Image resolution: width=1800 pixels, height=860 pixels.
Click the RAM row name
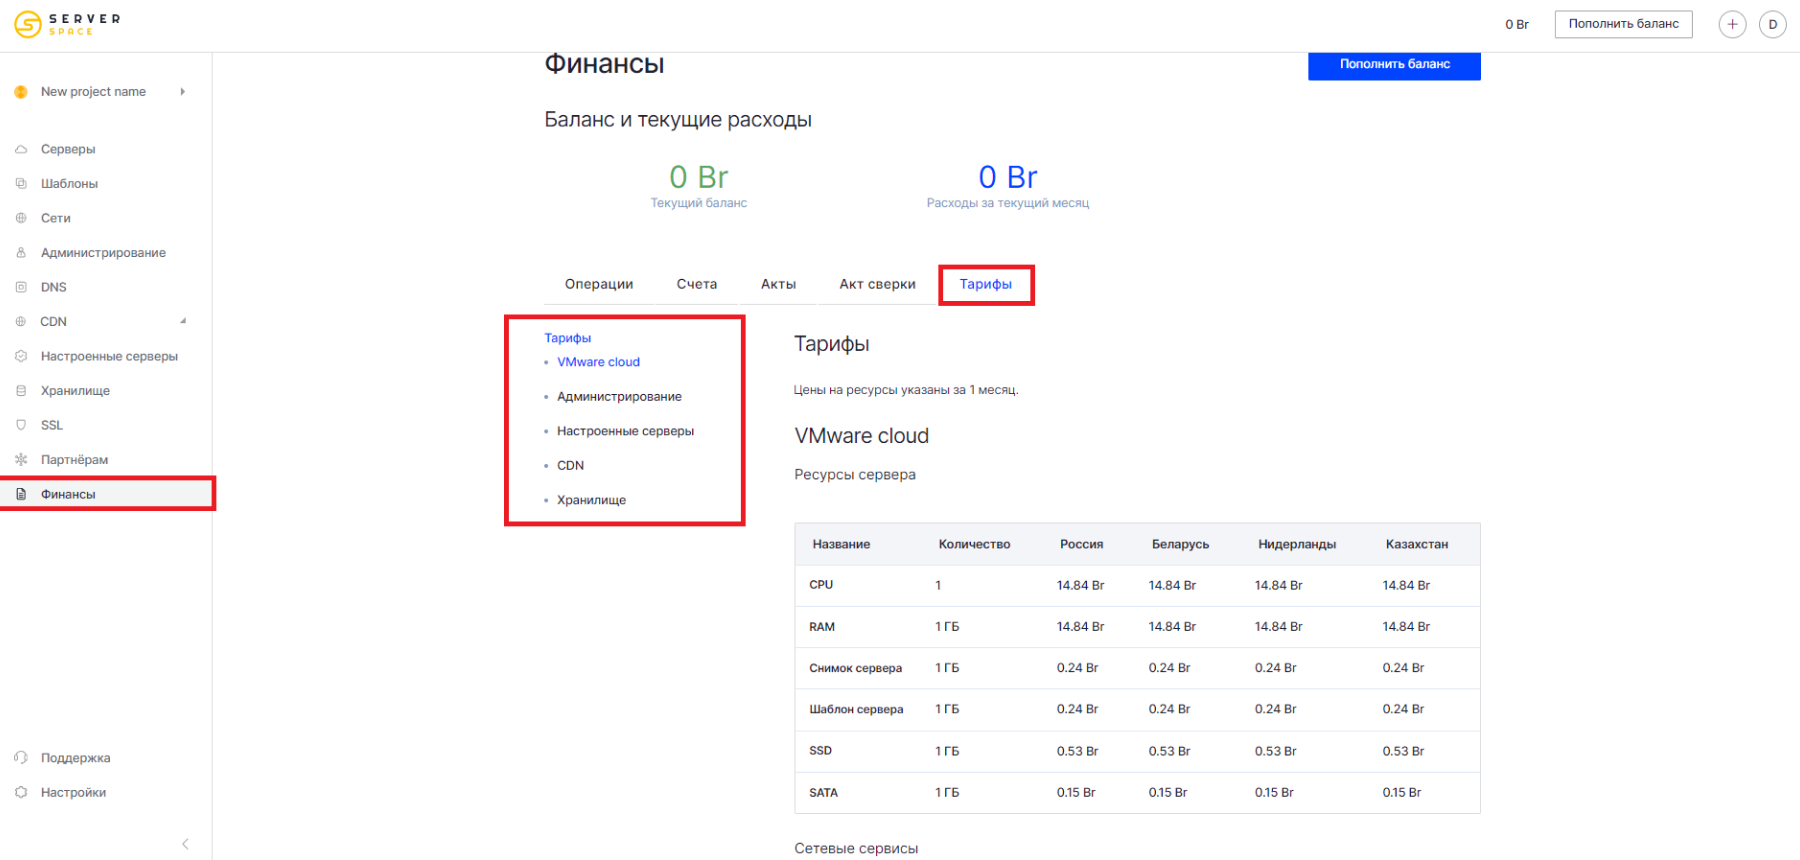[822, 627]
